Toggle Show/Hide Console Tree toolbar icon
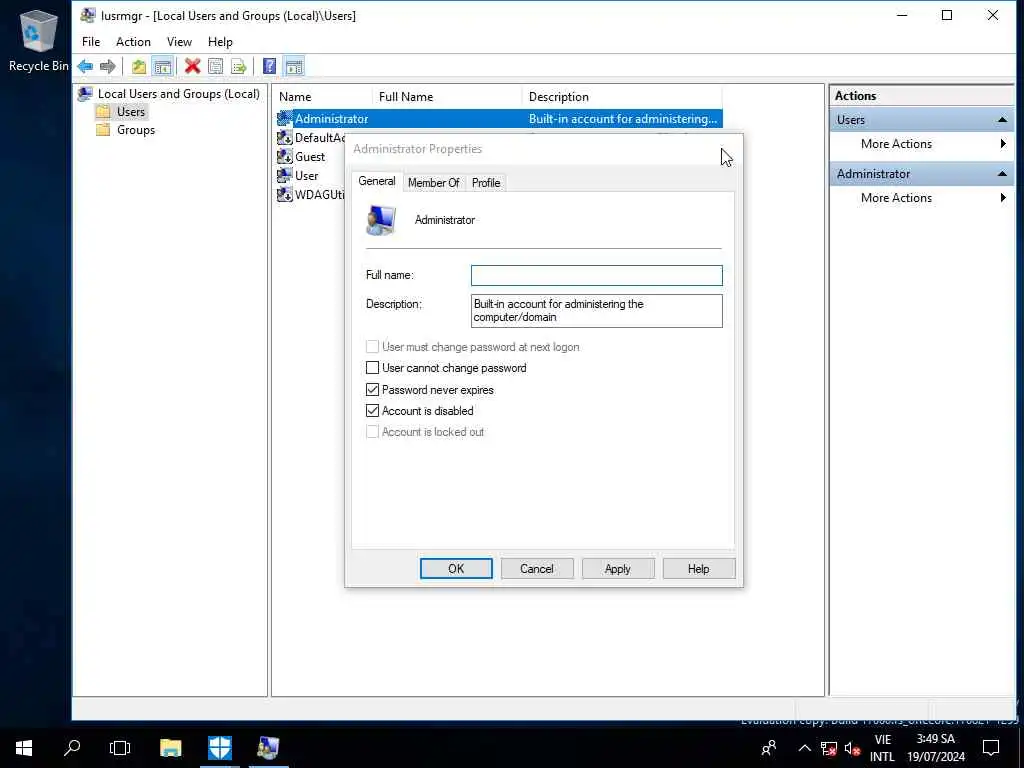This screenshot has height=768, width=1024. tap(162, 66)
